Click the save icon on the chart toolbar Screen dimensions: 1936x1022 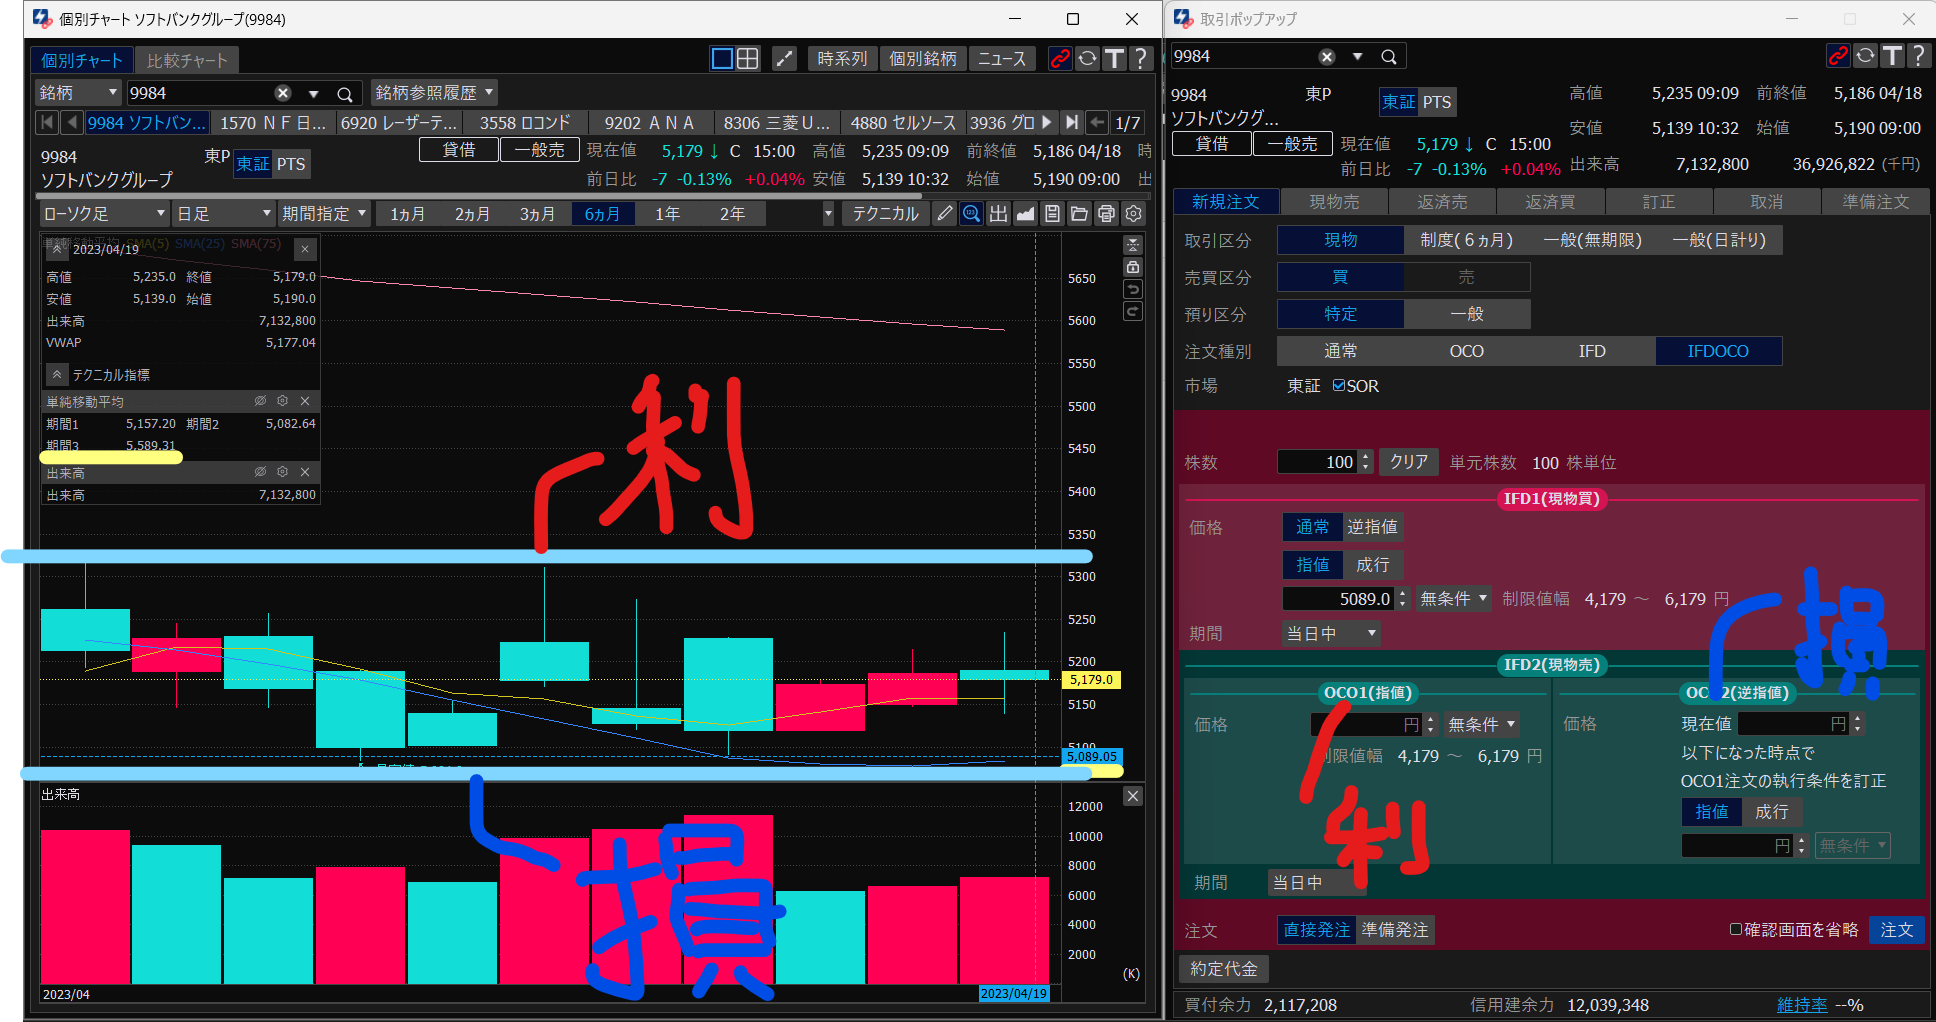click(x=1052, y=213)
